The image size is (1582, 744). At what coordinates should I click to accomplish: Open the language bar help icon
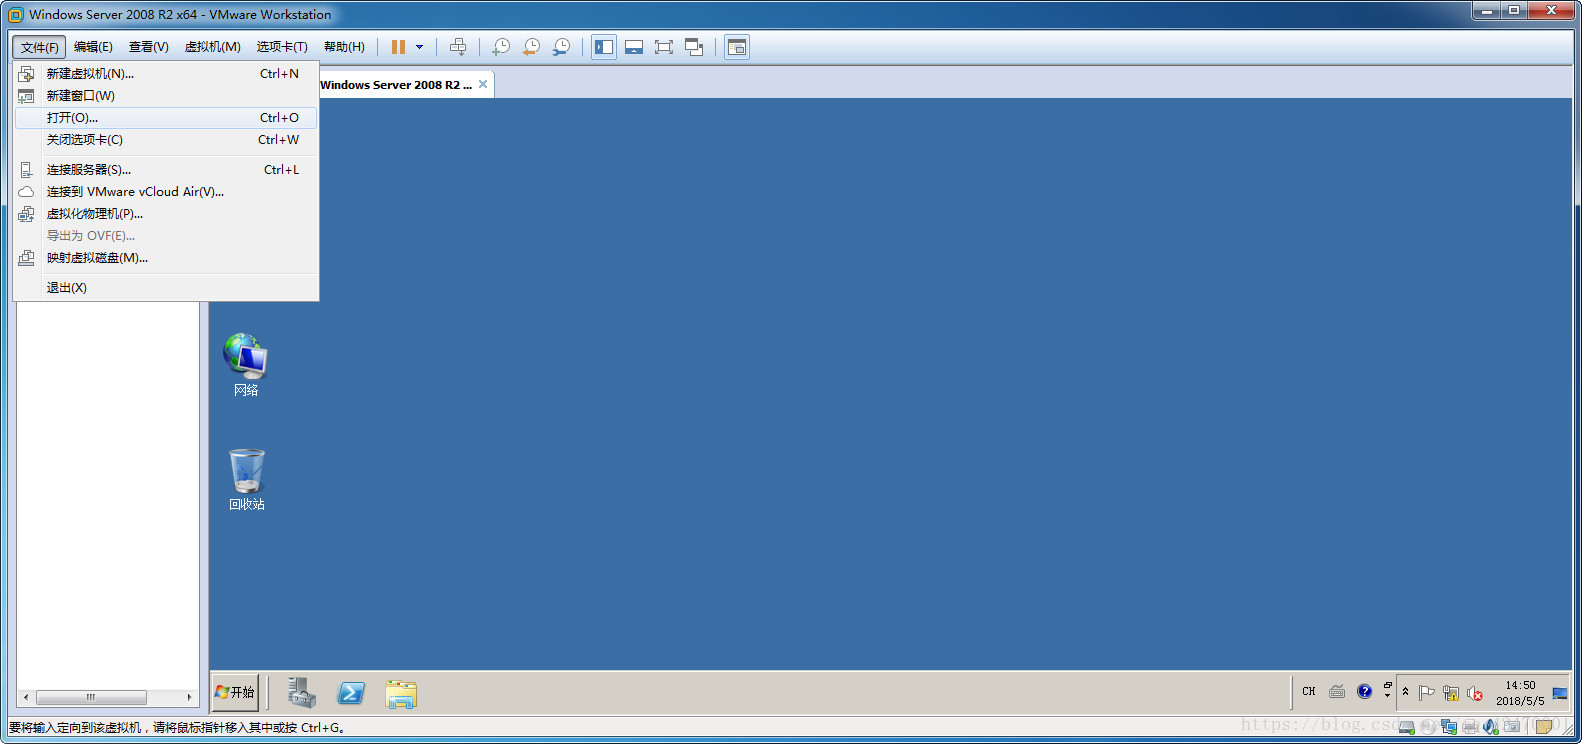1364,691
